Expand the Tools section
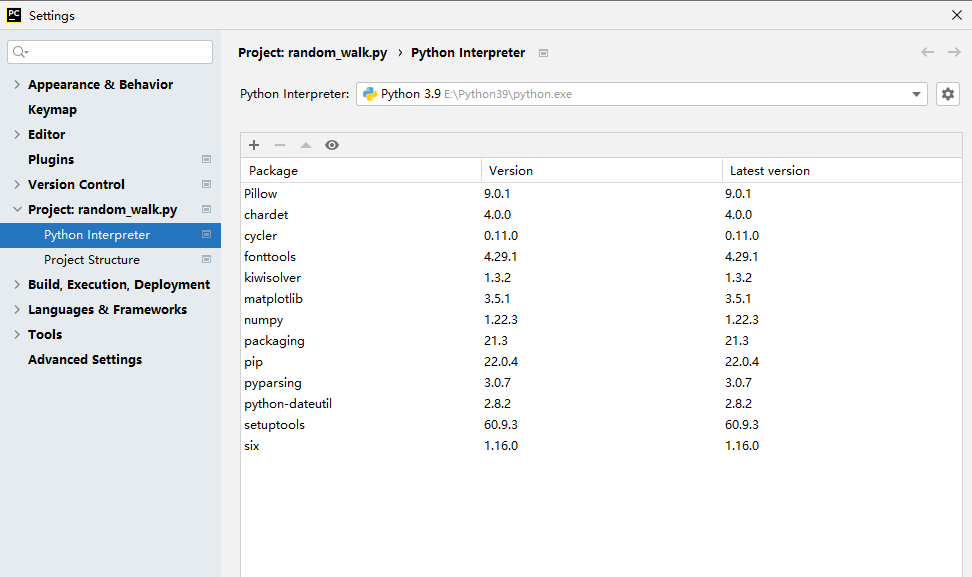The height and width of the screenshot is (577, 972). 18,334
